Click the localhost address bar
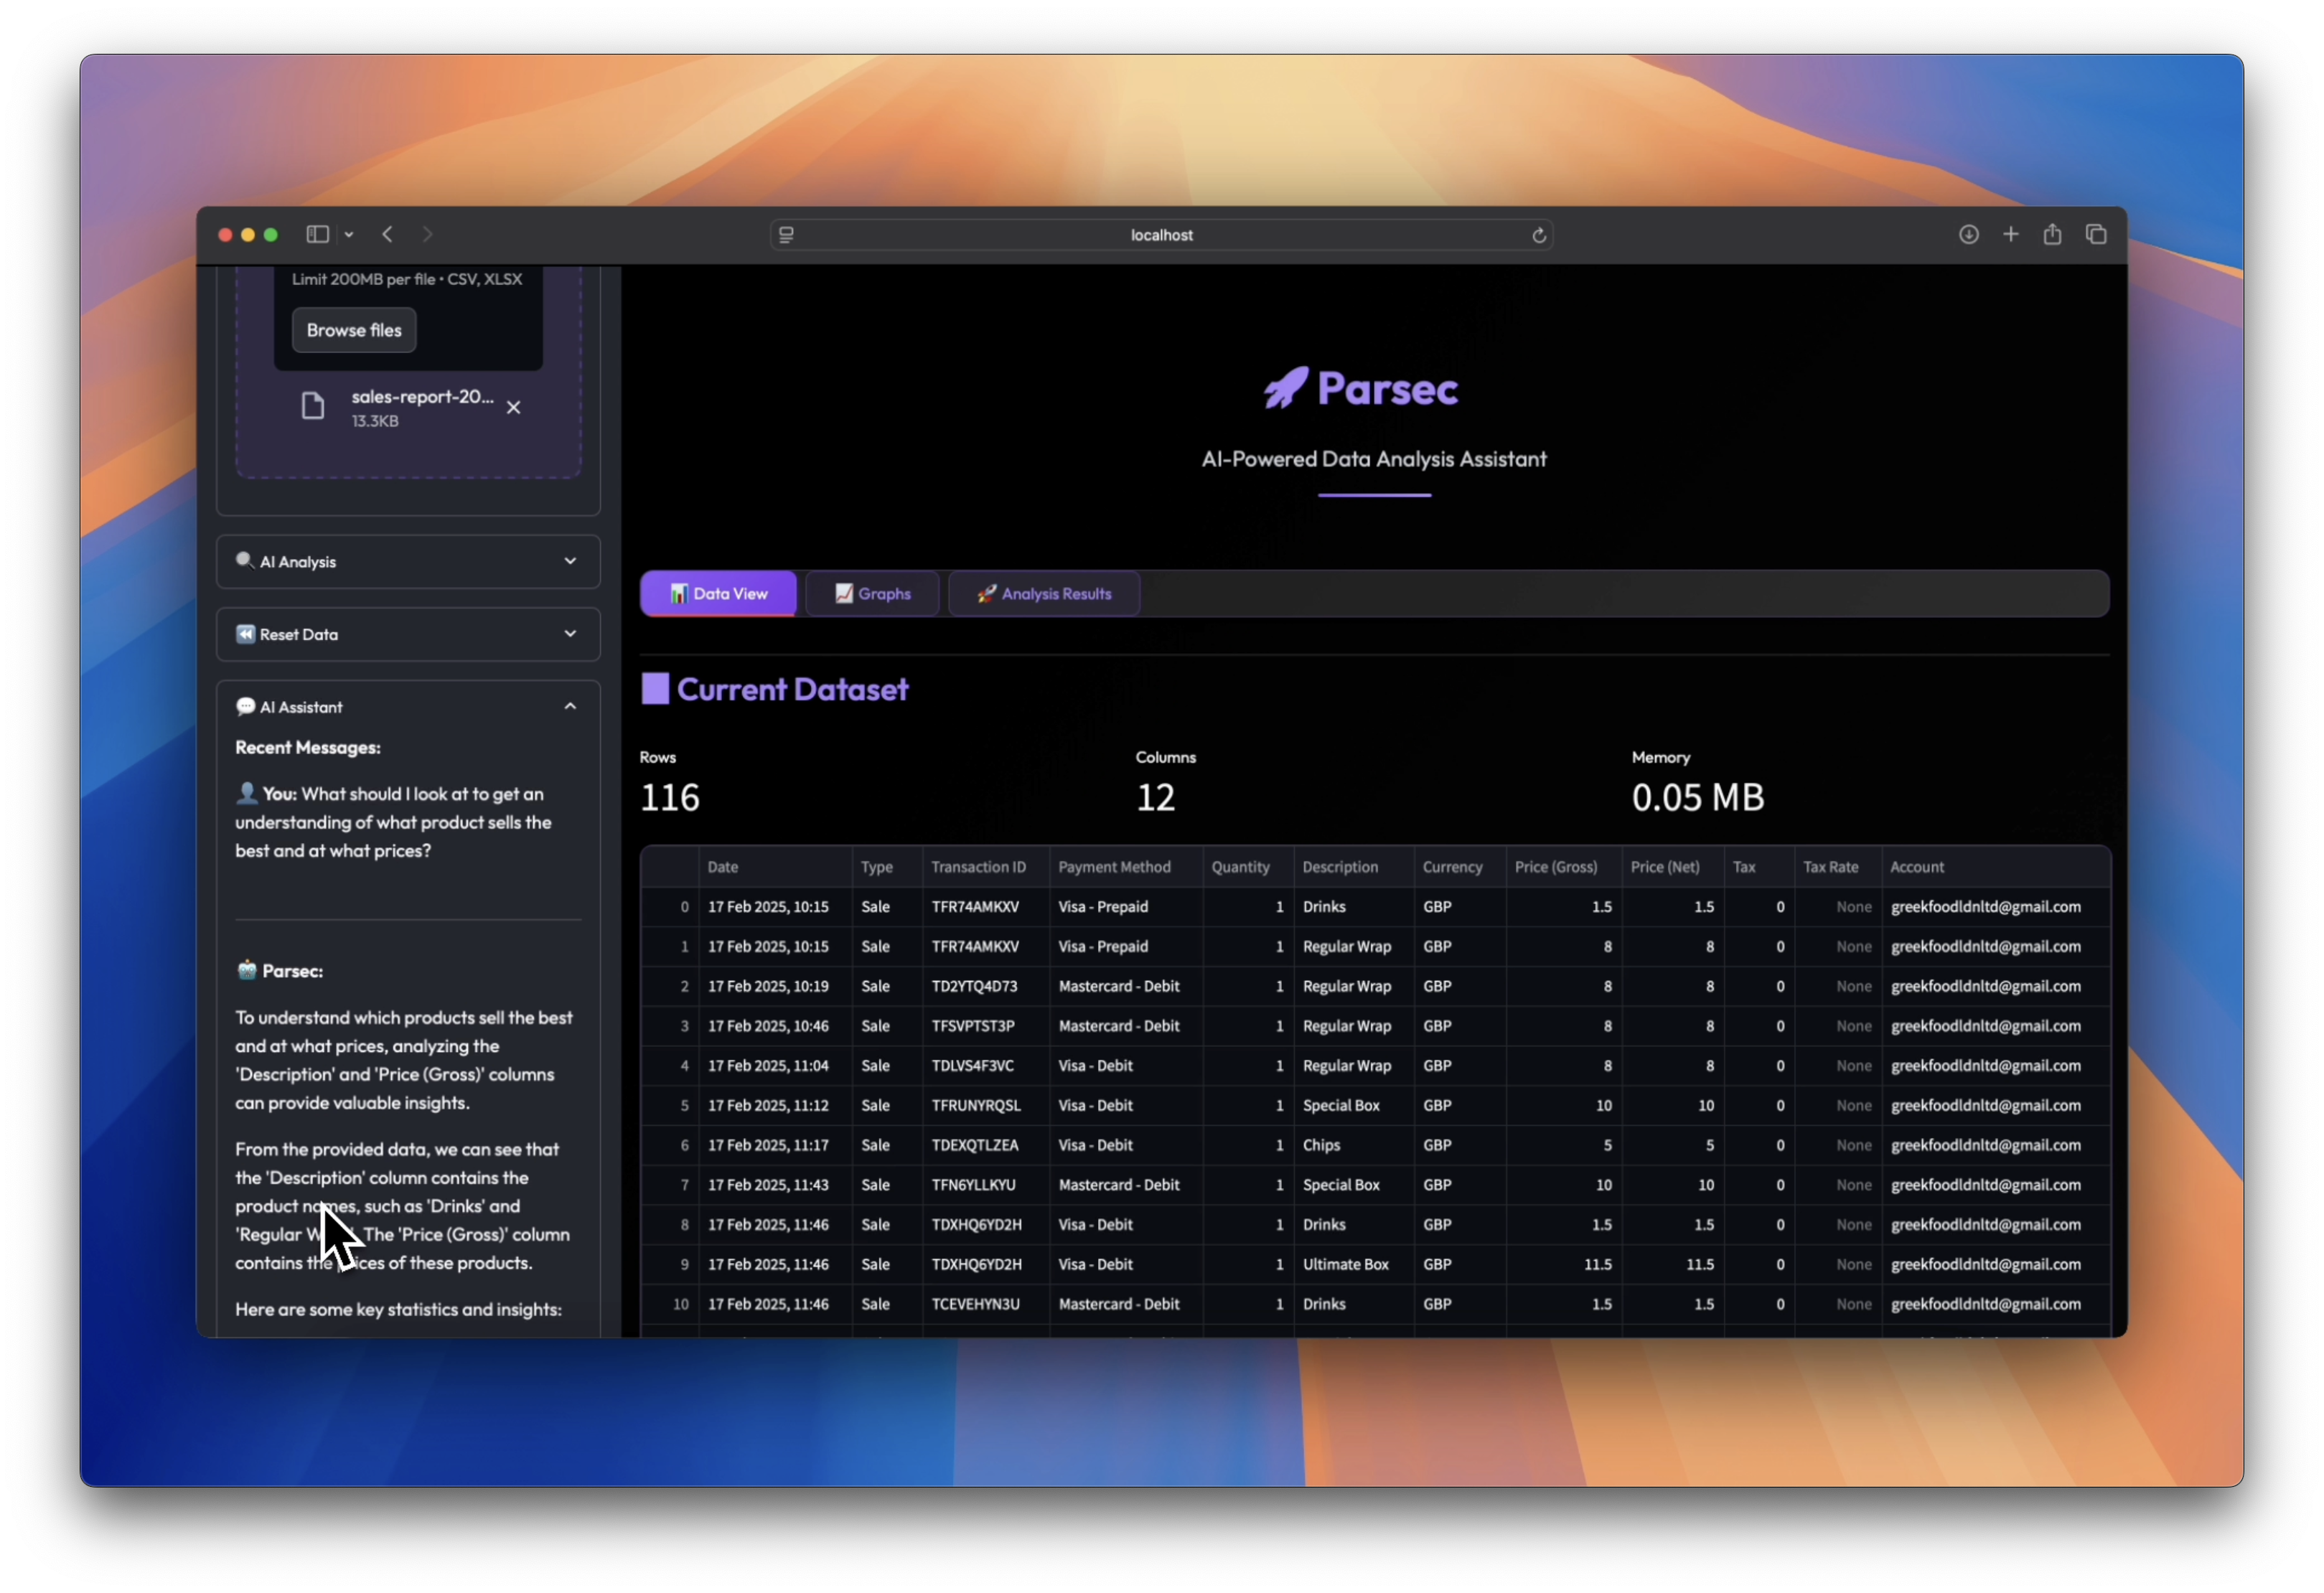Viewport: 2324px width, 1593px height. point(1161,235)
